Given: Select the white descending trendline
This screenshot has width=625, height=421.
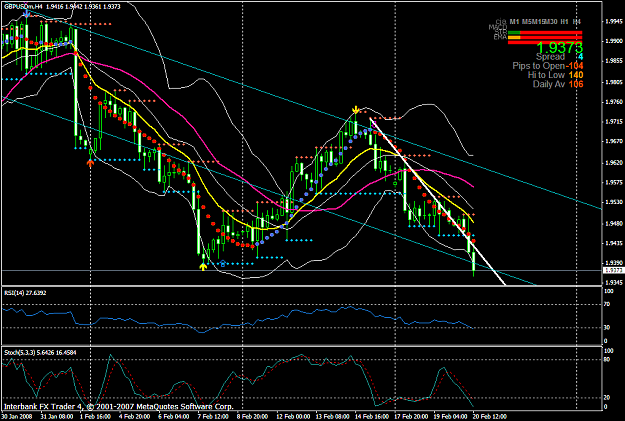Looking at the screenshot, I should click(438, 203).
